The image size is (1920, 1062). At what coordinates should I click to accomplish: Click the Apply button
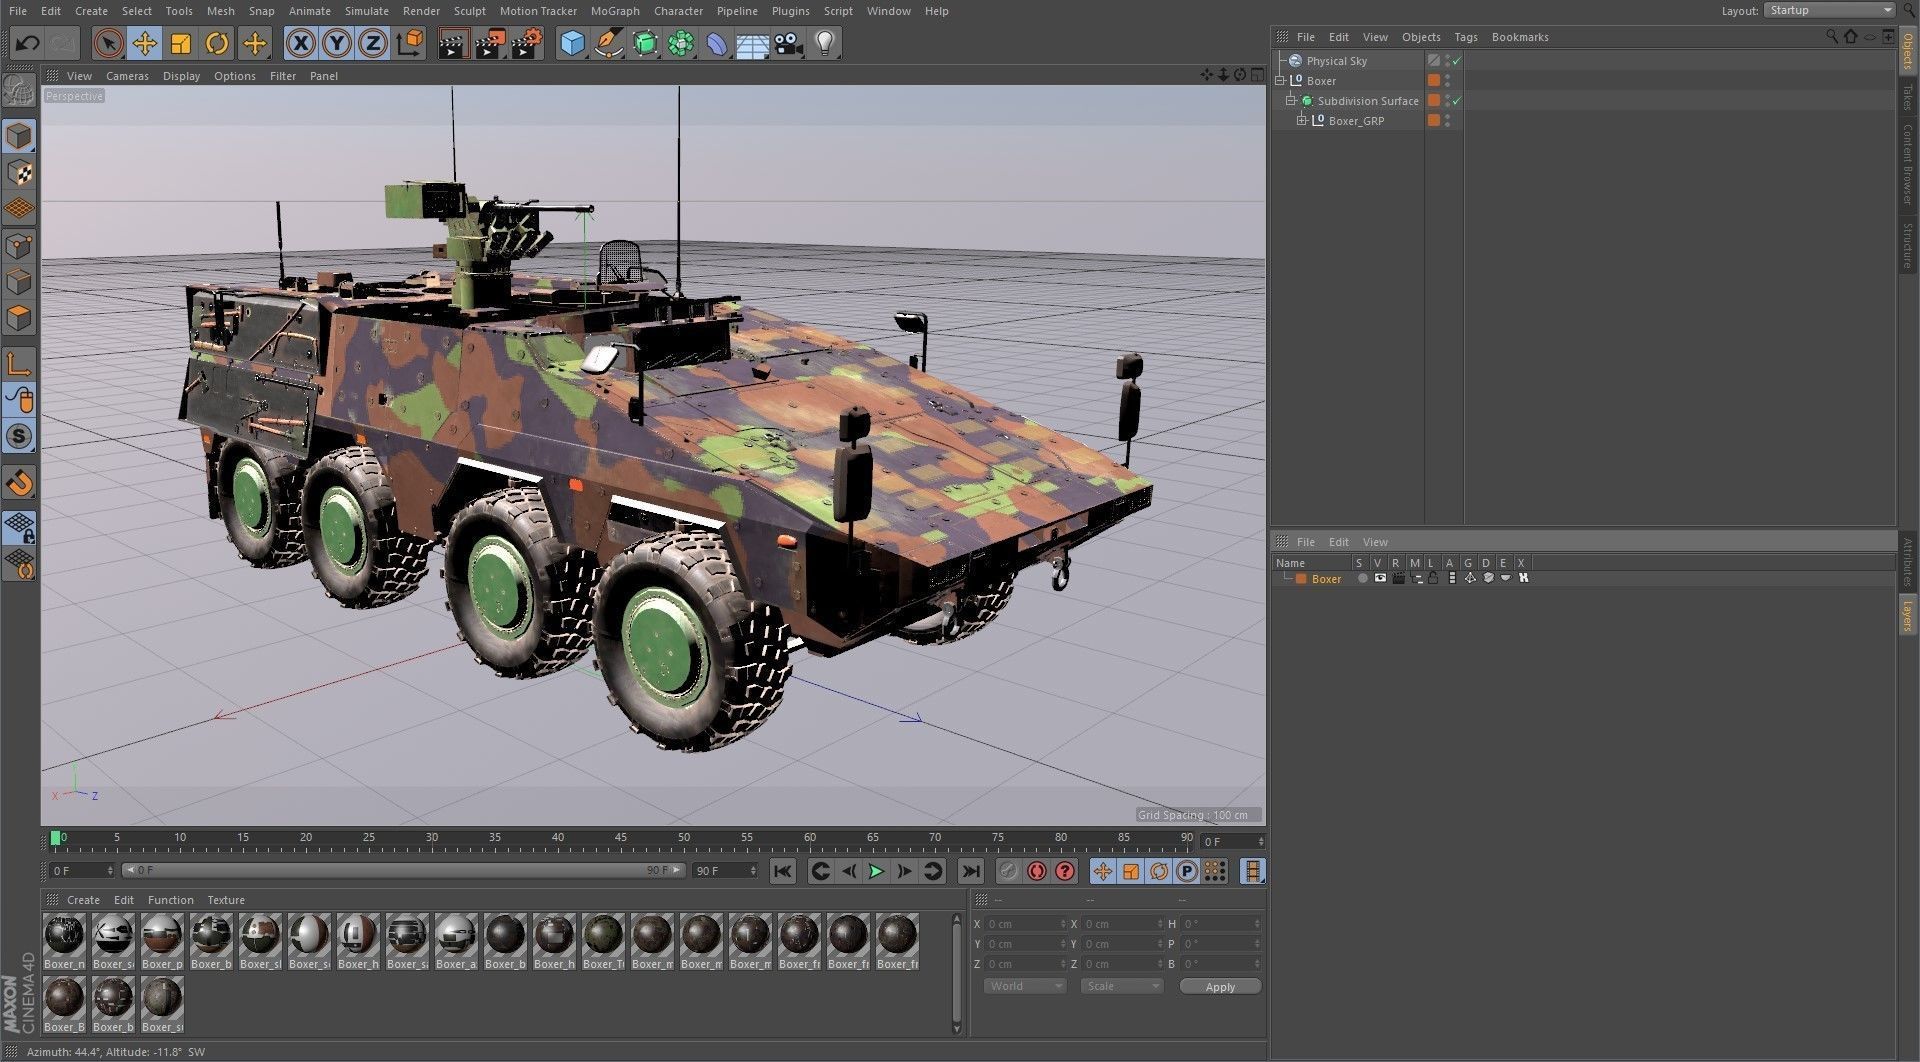pos(1220,986)
